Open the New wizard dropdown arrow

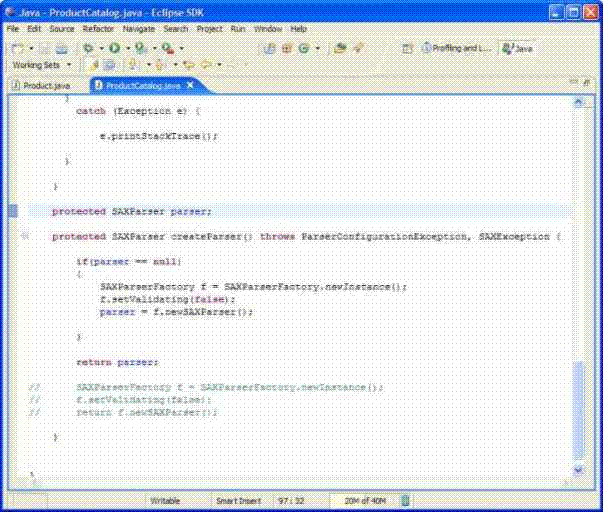(32, 48)
